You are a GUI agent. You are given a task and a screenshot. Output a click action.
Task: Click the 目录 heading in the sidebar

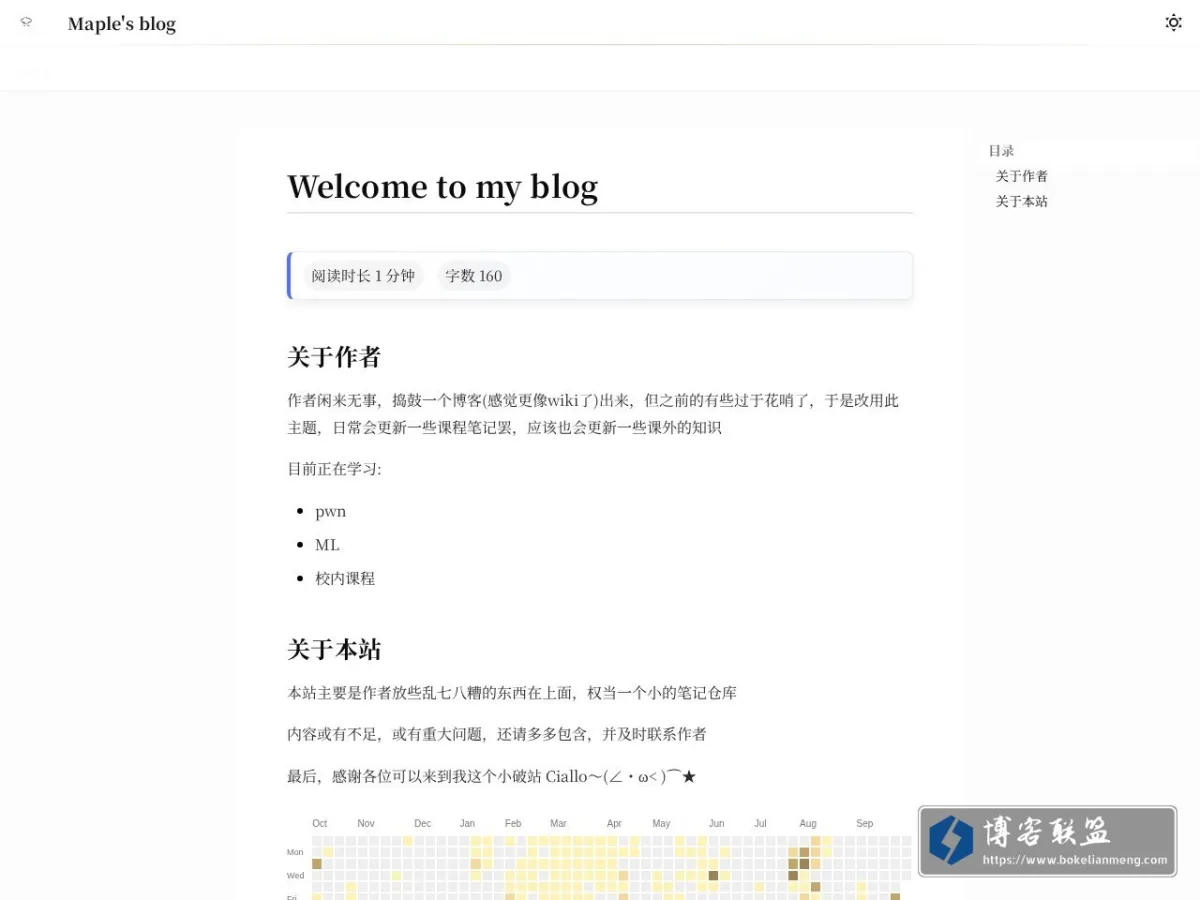coord(1001,151)
